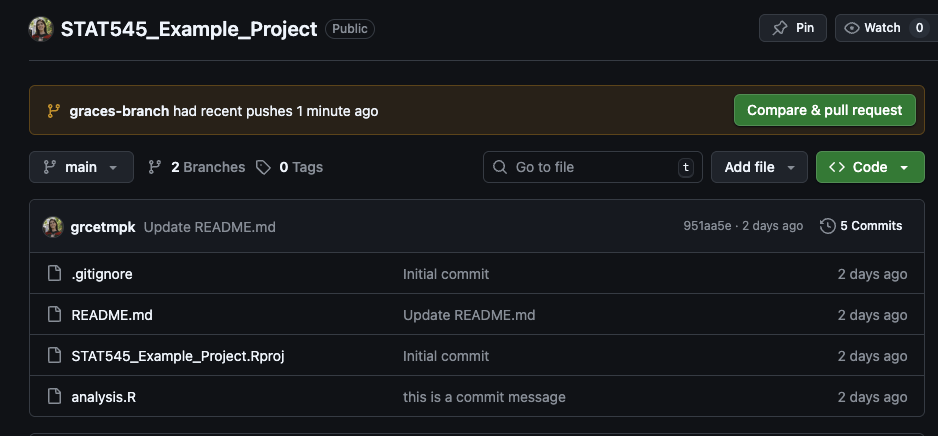Viewport: 938px width, 436px height.
Task: Open the 2 Branches page
Action: pos(197,167)
